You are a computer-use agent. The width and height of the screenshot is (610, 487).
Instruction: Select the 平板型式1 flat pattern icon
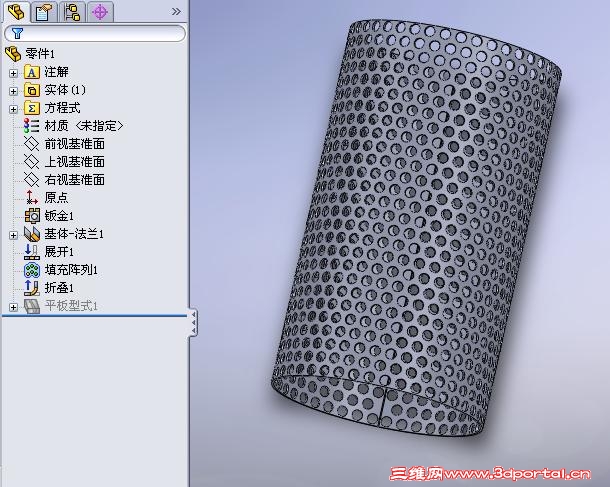pyautogui.click(x=32, y=306)
